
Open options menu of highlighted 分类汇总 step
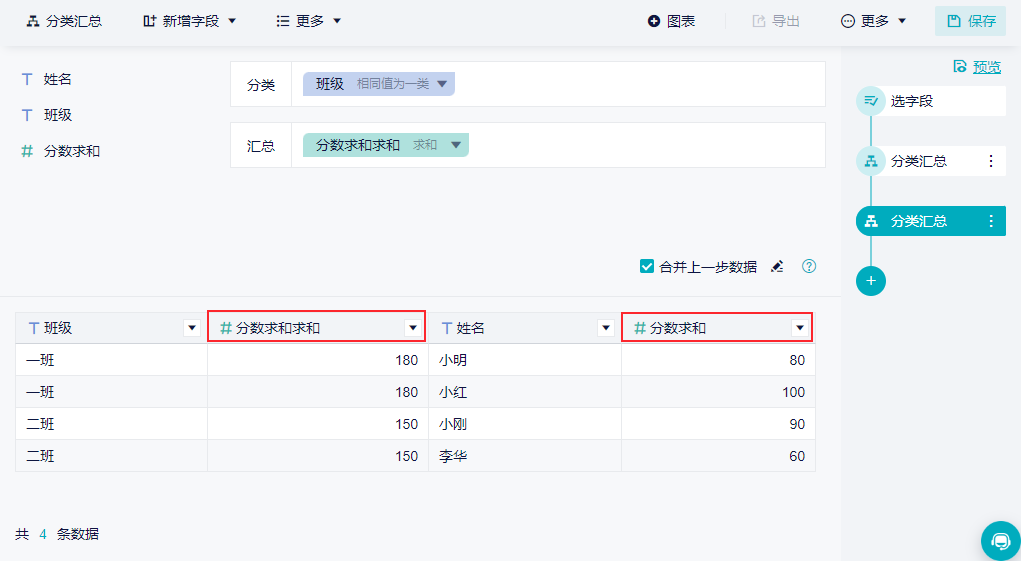(991, 221)
